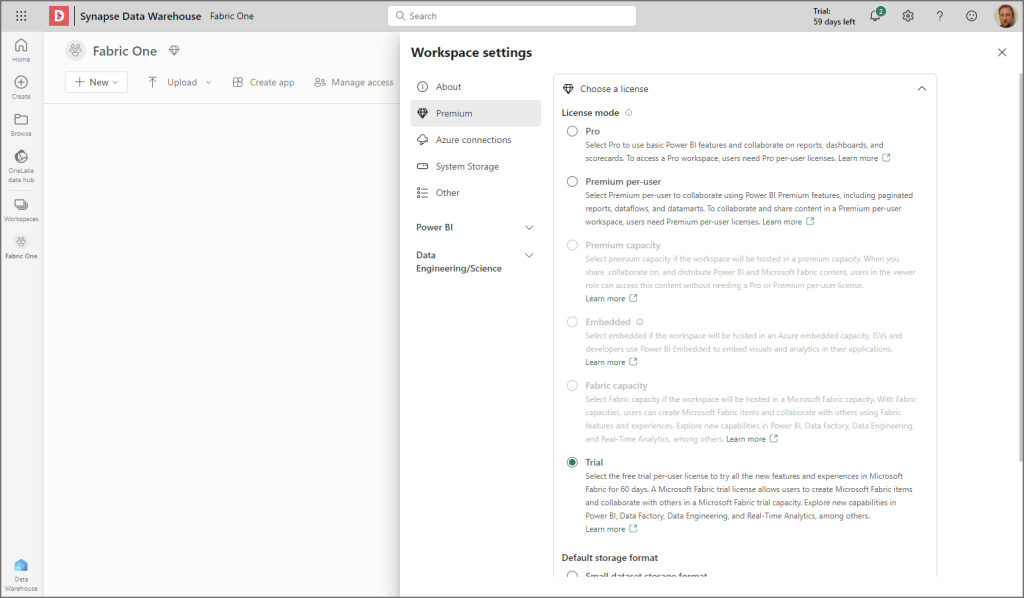Screen dimensions: 1024x598
Task: Open Learn more link under Trial
Action: (x=611, y=529)
